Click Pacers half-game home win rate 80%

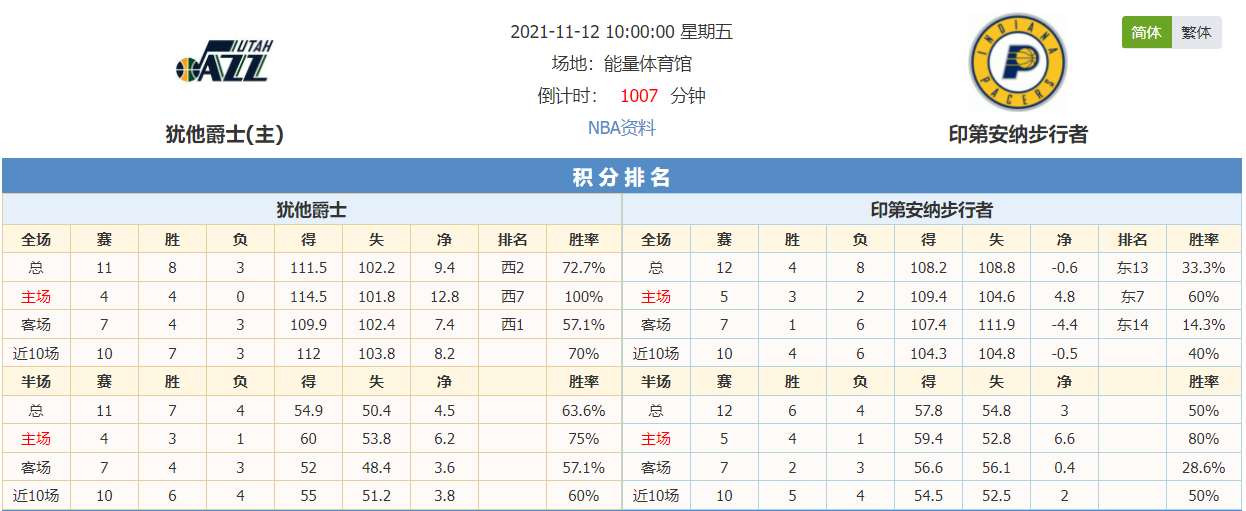coord(1204,439)
